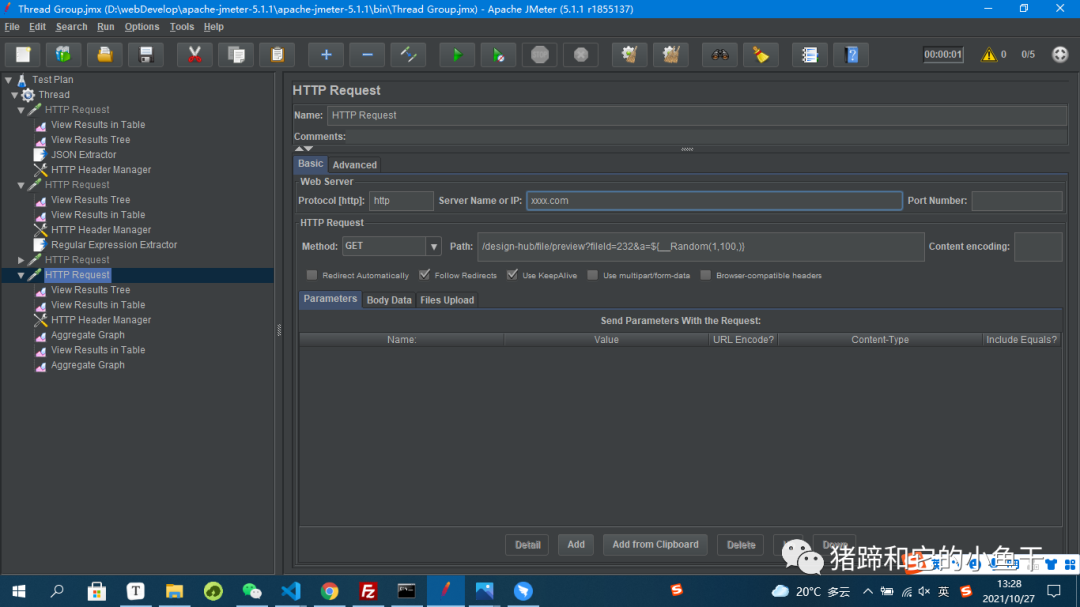Open the Templates toolbar icon

click(63, 54)
